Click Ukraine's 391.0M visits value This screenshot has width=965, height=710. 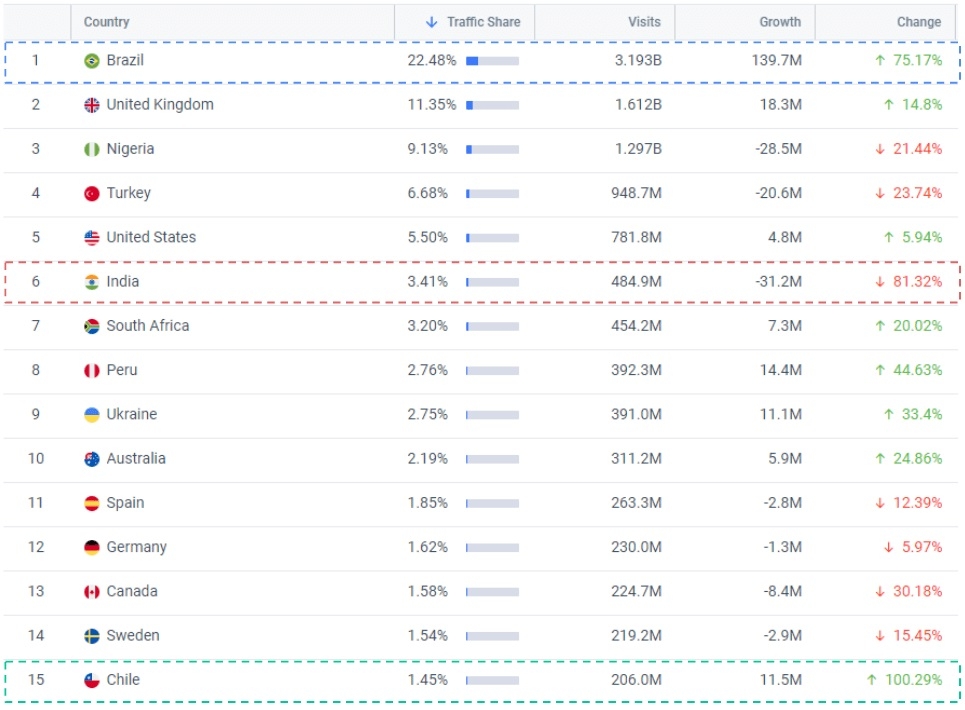pos(636,414)
